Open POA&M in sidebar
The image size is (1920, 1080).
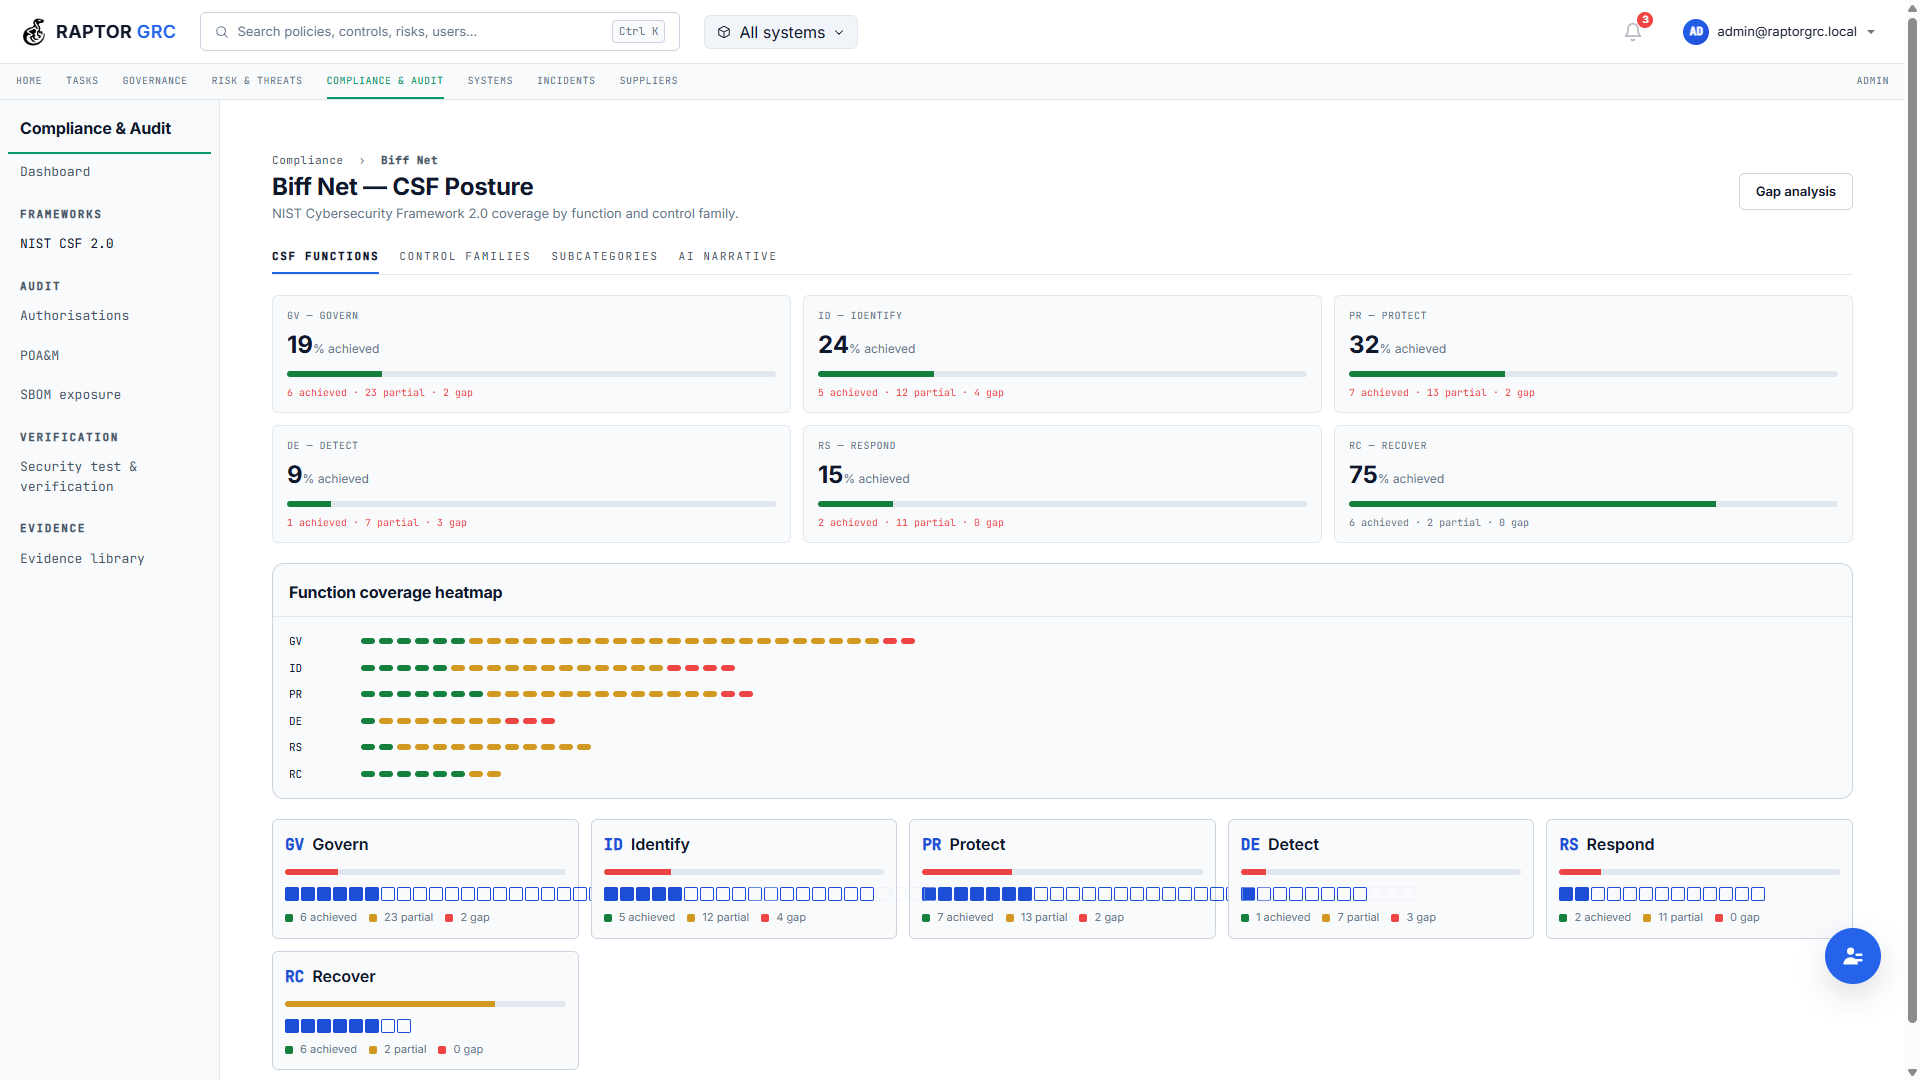tap(39, 356)
